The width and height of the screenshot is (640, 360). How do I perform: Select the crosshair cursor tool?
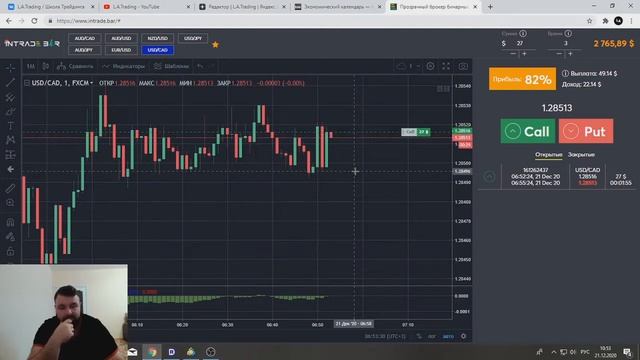pos(10,67)
